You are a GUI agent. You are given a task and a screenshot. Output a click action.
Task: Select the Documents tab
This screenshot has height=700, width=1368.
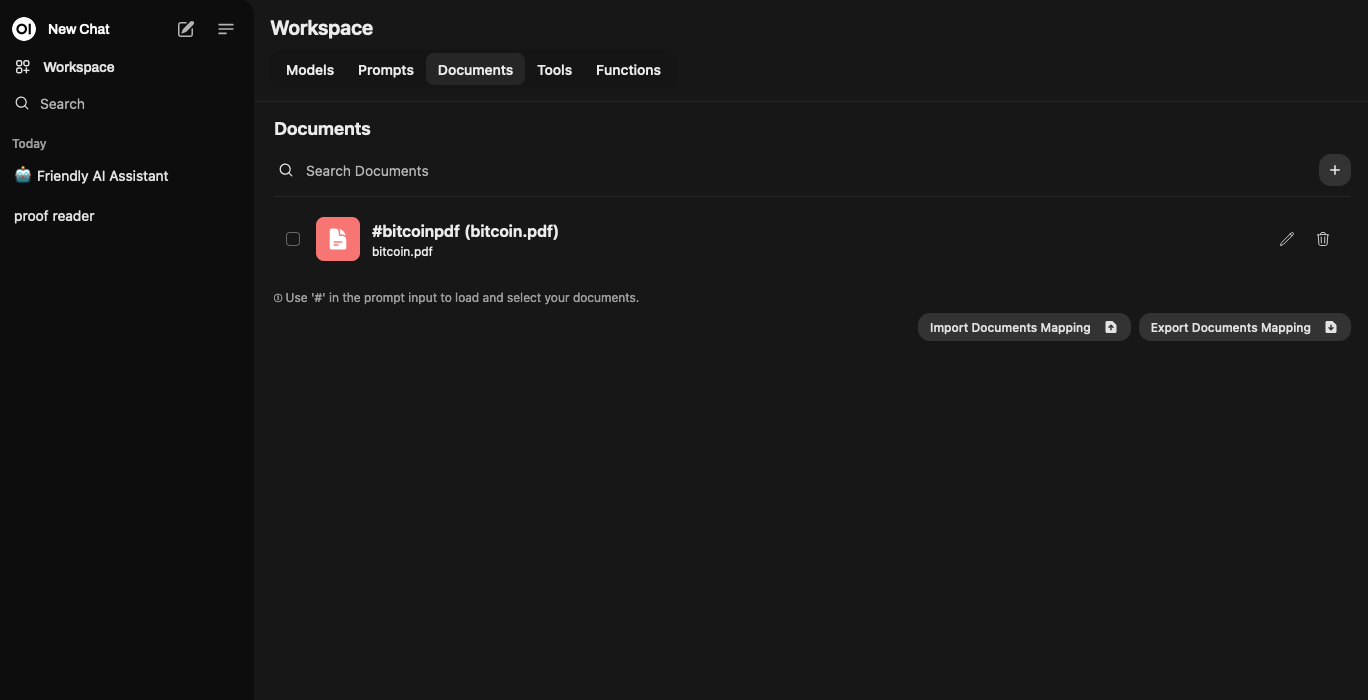pyautogui.click(x=475, y=70)
